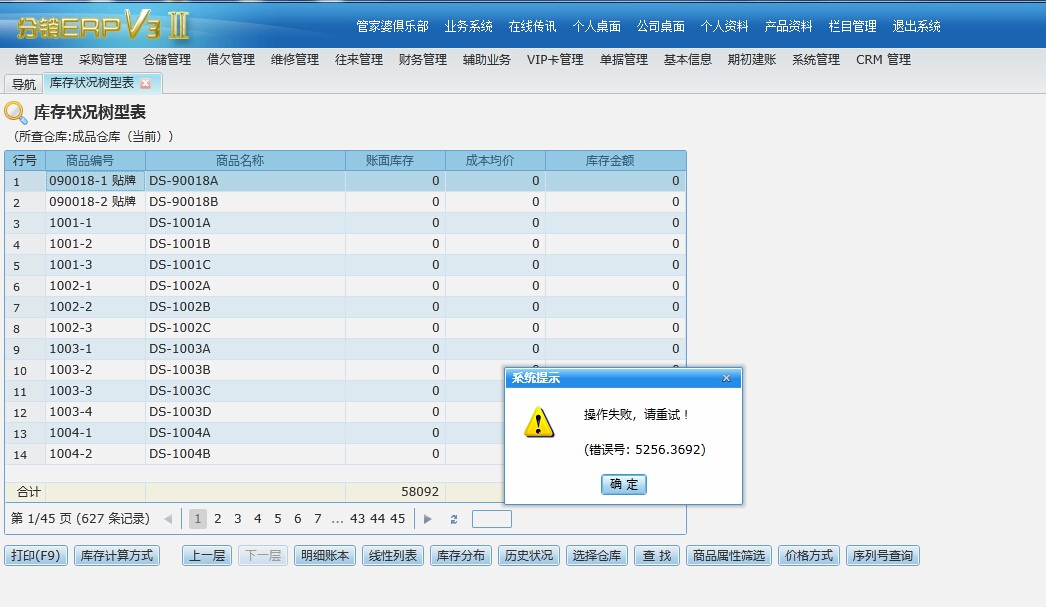Open the 系统管理 menu
The width and height of the screenshot is (1046, 607).
click(x=816, y=59)
